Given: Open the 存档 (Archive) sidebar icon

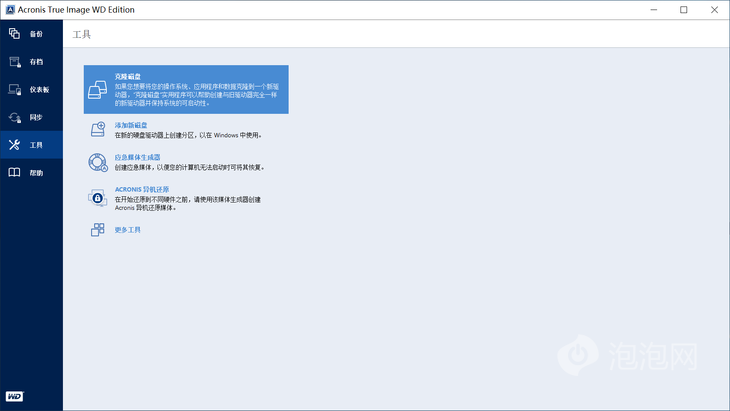Looking at the screenshot, I should [x=14, y=61].
